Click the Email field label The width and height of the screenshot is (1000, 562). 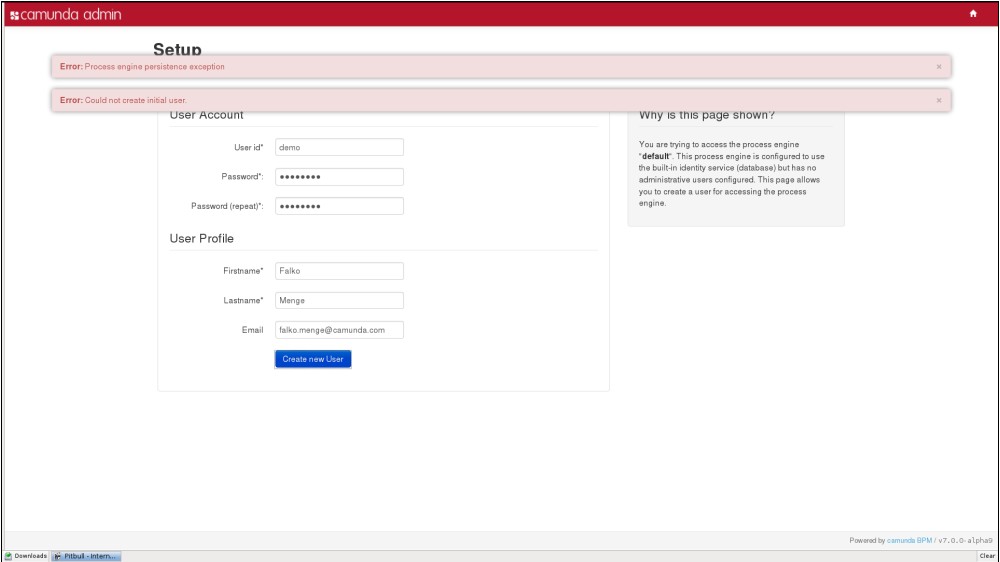click(252, 330)
